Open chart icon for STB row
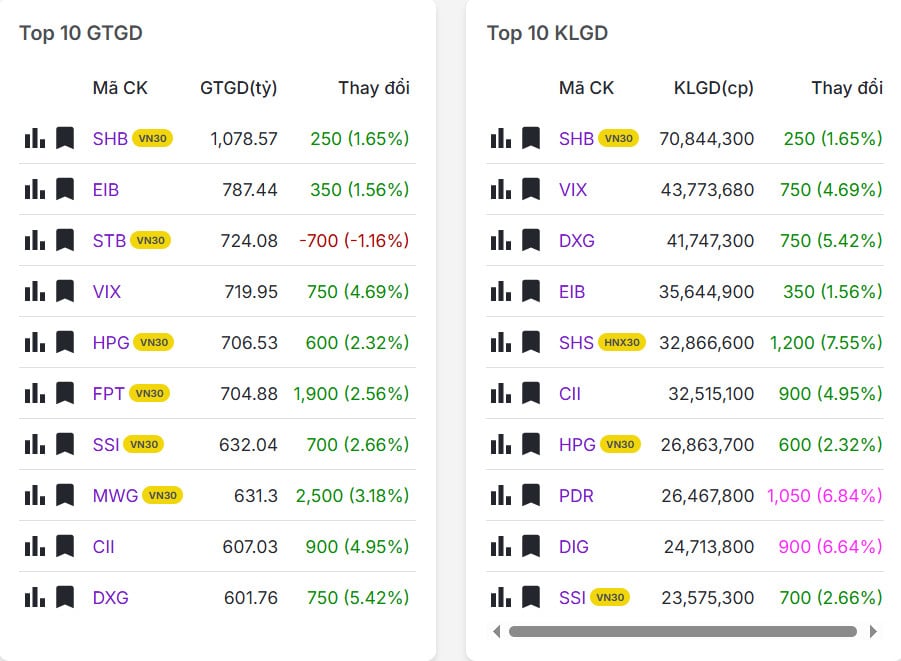The width and height of the screenshot is (901, 661). pyautogui.click(x=35, y=240)
